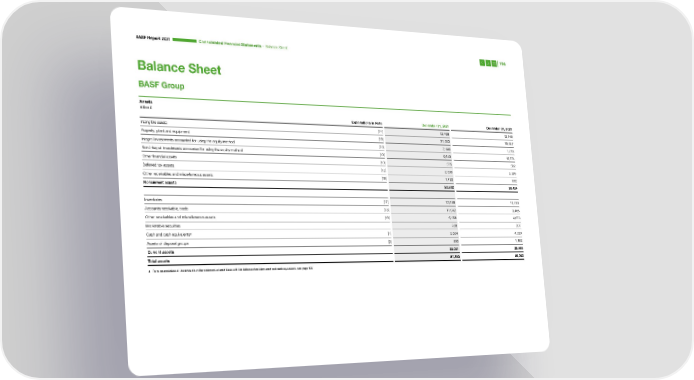Click the middle green navigation icon in header
Image resolution: width=694 pixels, height=380 pixels.
488,63
